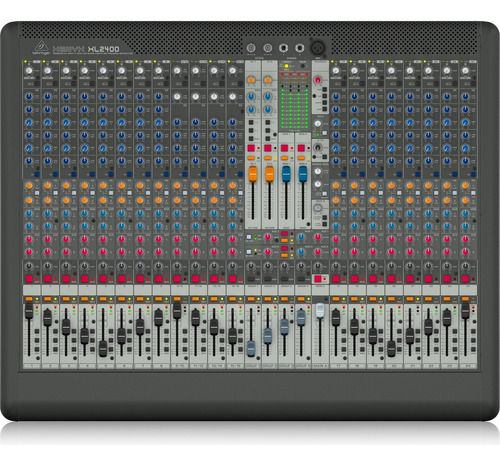
Task: Solo channel 17 with its orange button
Action: (336, 299)
